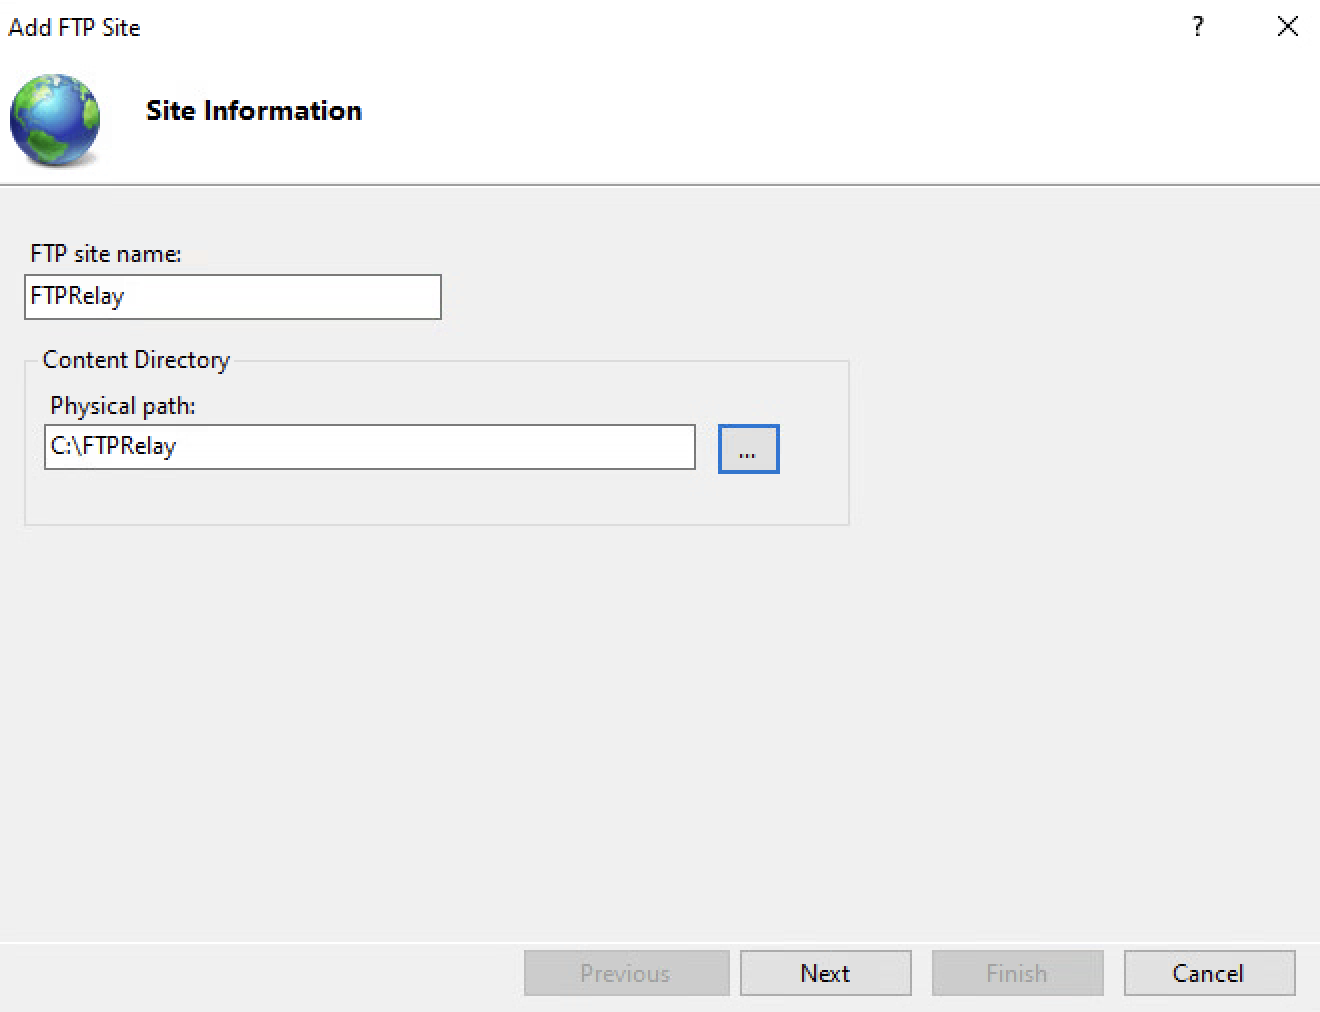1320x1012 pixels.
Task: Click Next to proceed in the wizard
Action: tap(825, 973)
